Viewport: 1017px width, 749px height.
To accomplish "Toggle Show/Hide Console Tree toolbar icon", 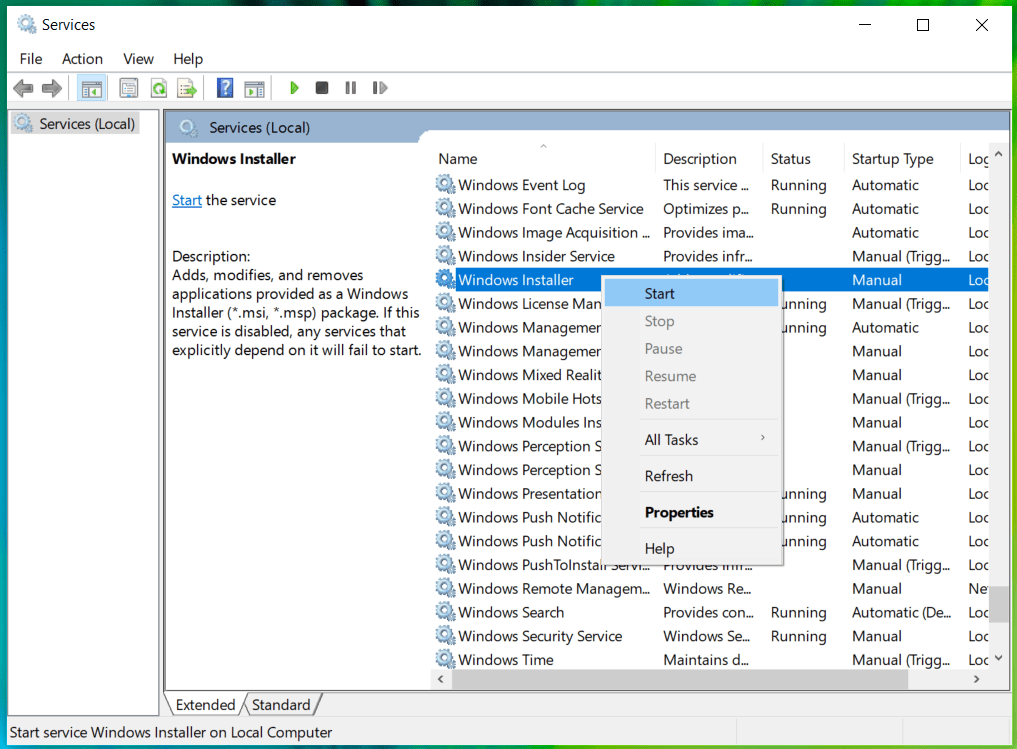I will coord(91,88).
